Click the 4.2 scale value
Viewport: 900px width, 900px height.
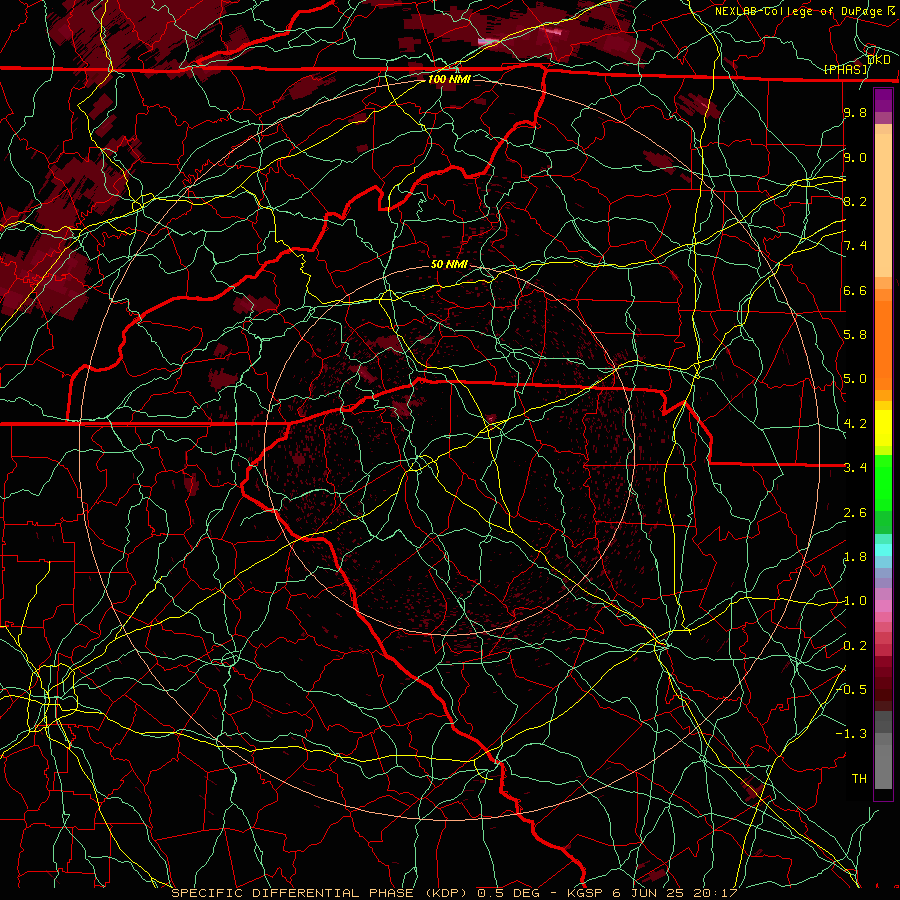tap(855, 424)
